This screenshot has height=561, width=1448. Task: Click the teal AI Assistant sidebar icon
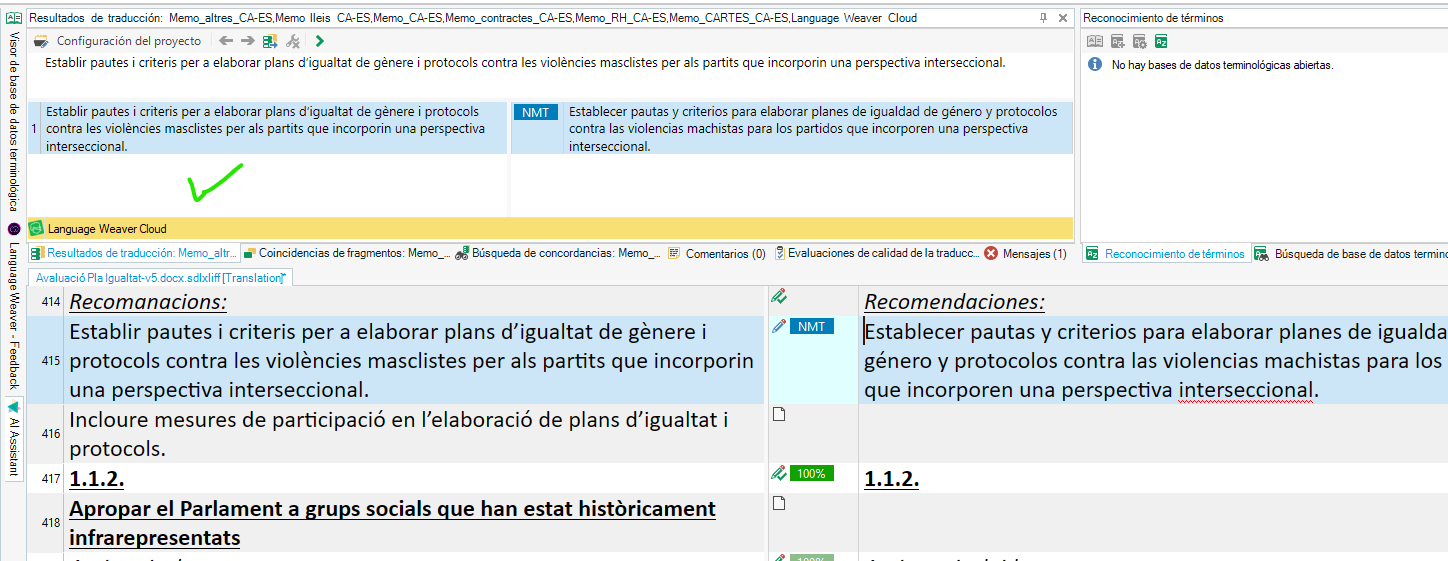[x=14, y=407]
